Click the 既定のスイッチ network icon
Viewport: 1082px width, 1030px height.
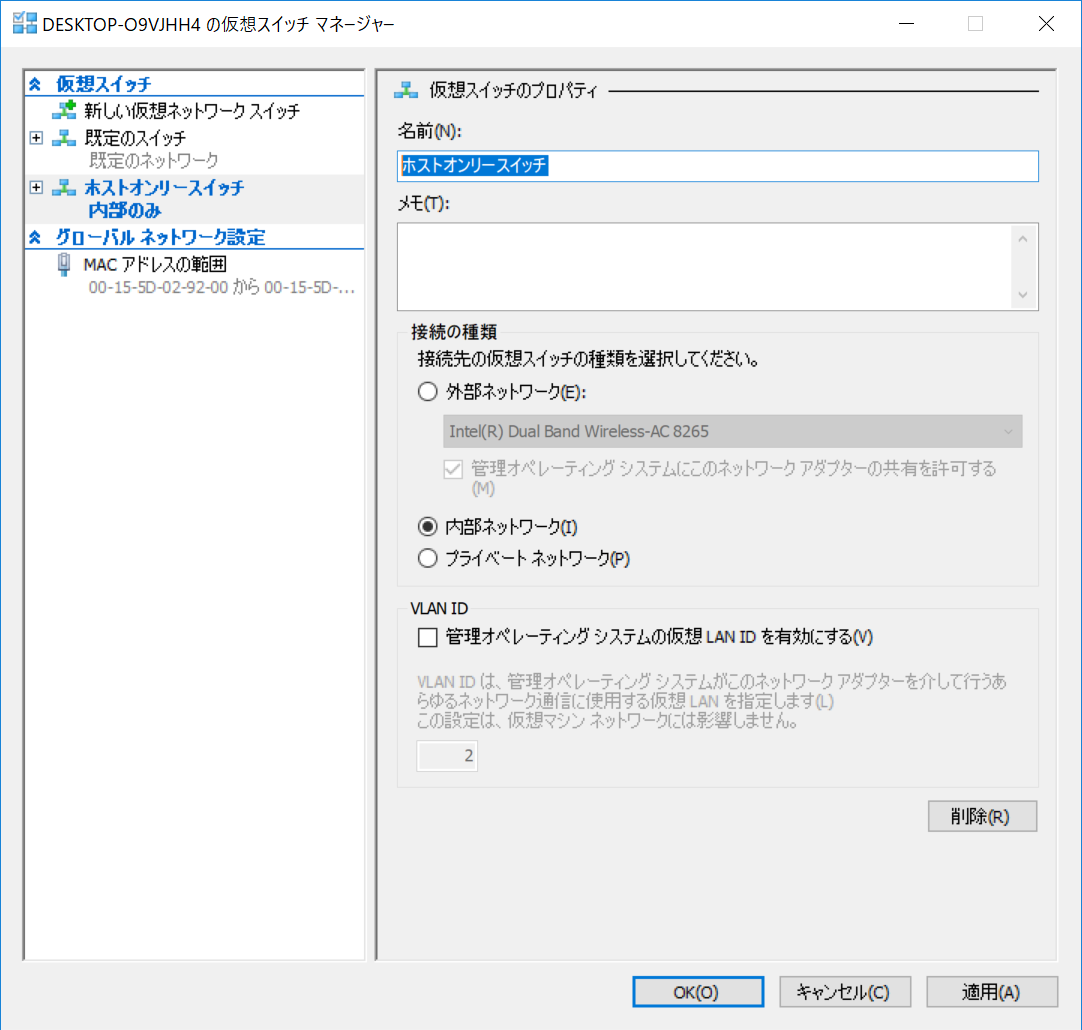pos(64,138)
